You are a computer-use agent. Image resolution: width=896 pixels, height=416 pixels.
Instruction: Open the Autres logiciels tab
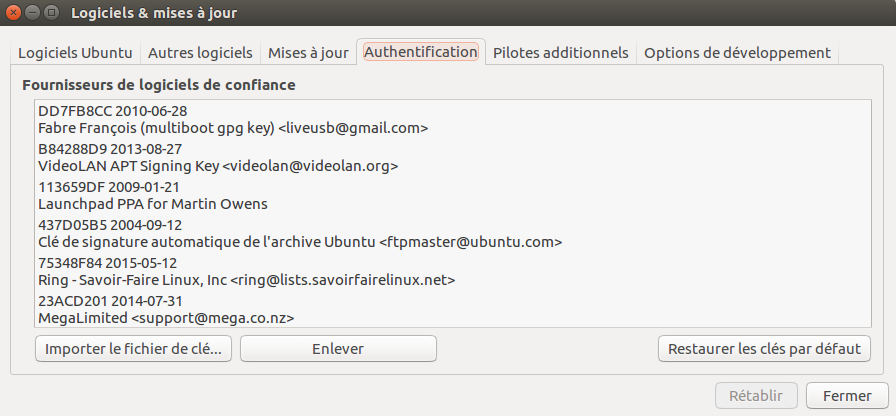200,53
